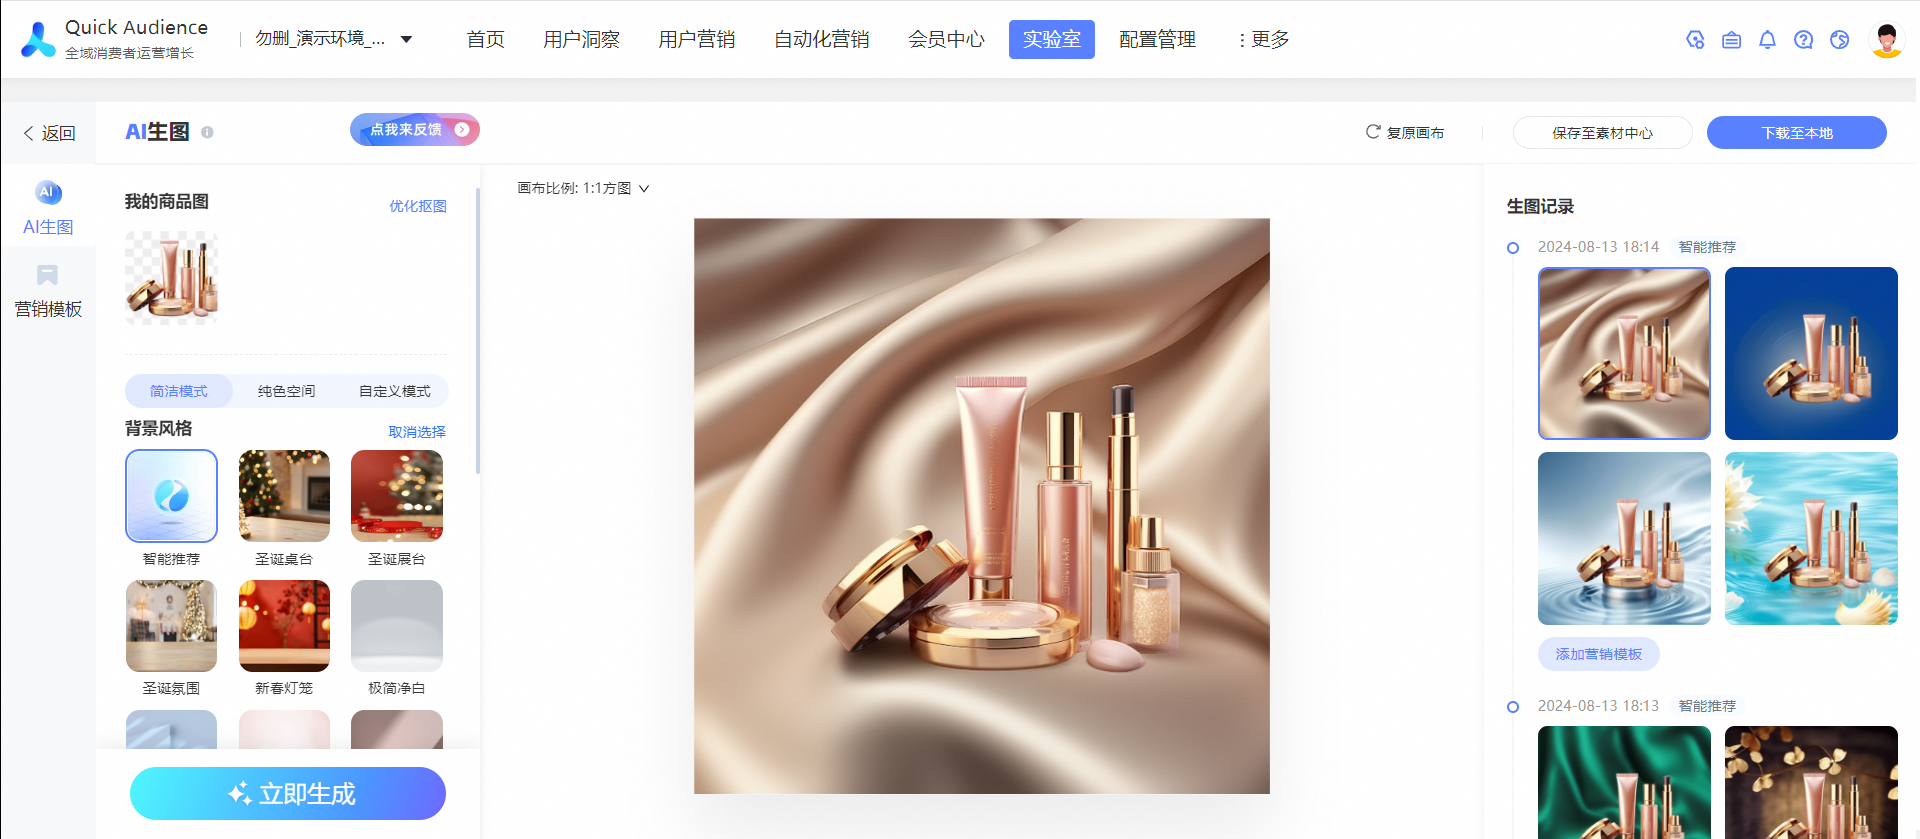The image size is (1920, 839).
Task: Select the AI生图 sidebar icon
Action: click(48, 192)
